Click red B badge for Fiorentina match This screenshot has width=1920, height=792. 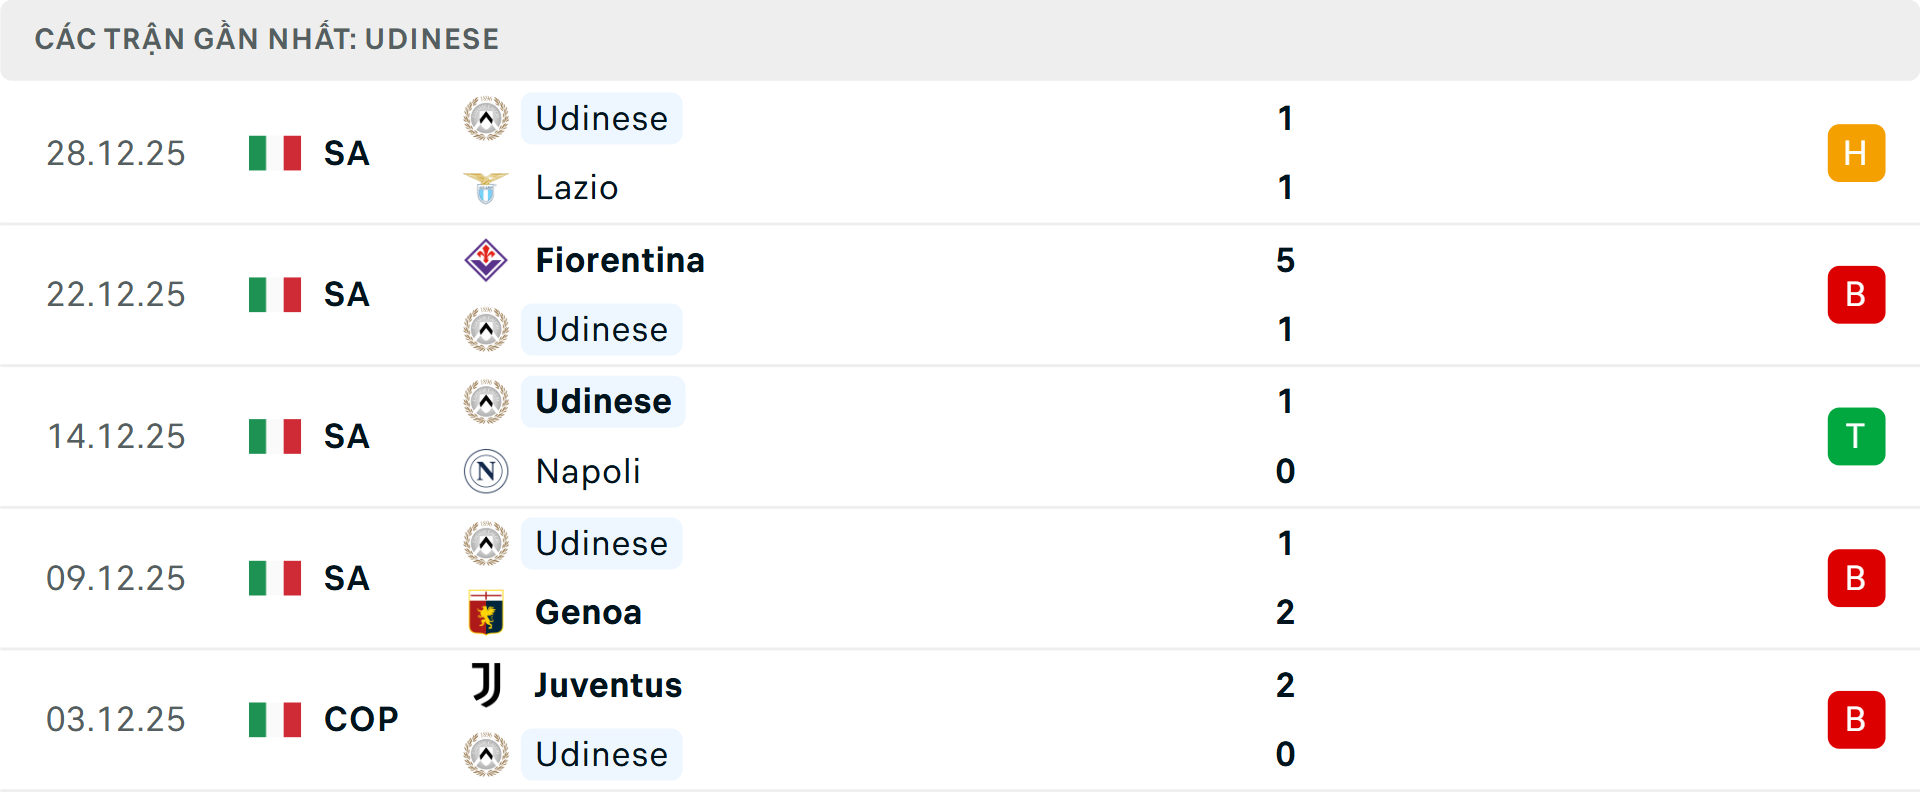(x=1856, y=295)
